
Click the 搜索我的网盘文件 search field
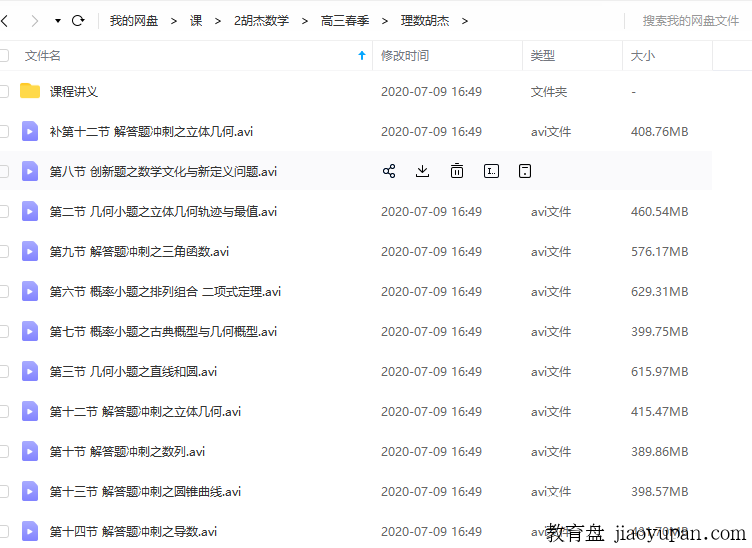coord(690,20)
